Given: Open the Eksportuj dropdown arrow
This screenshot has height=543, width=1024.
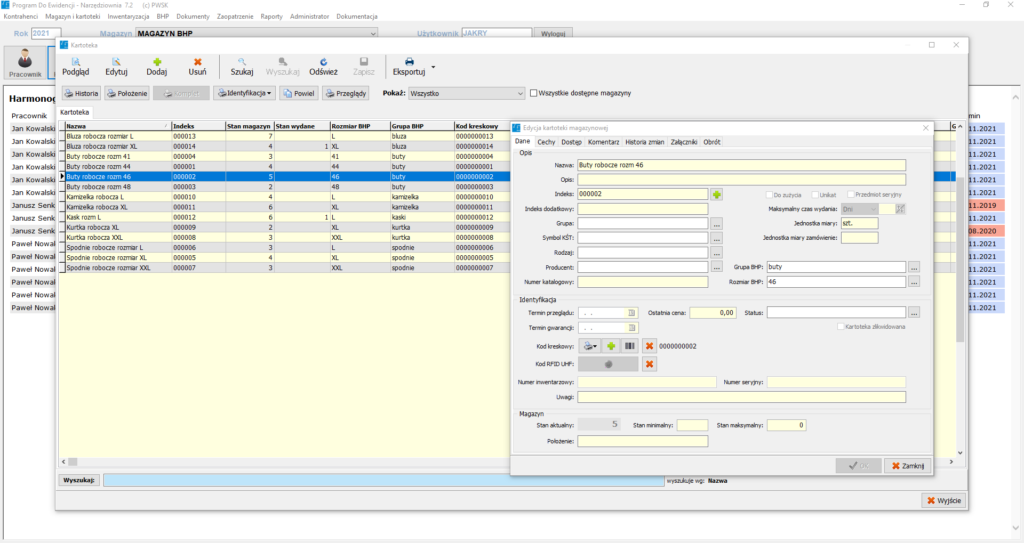Looking at the screenshot, I should 433,66.
